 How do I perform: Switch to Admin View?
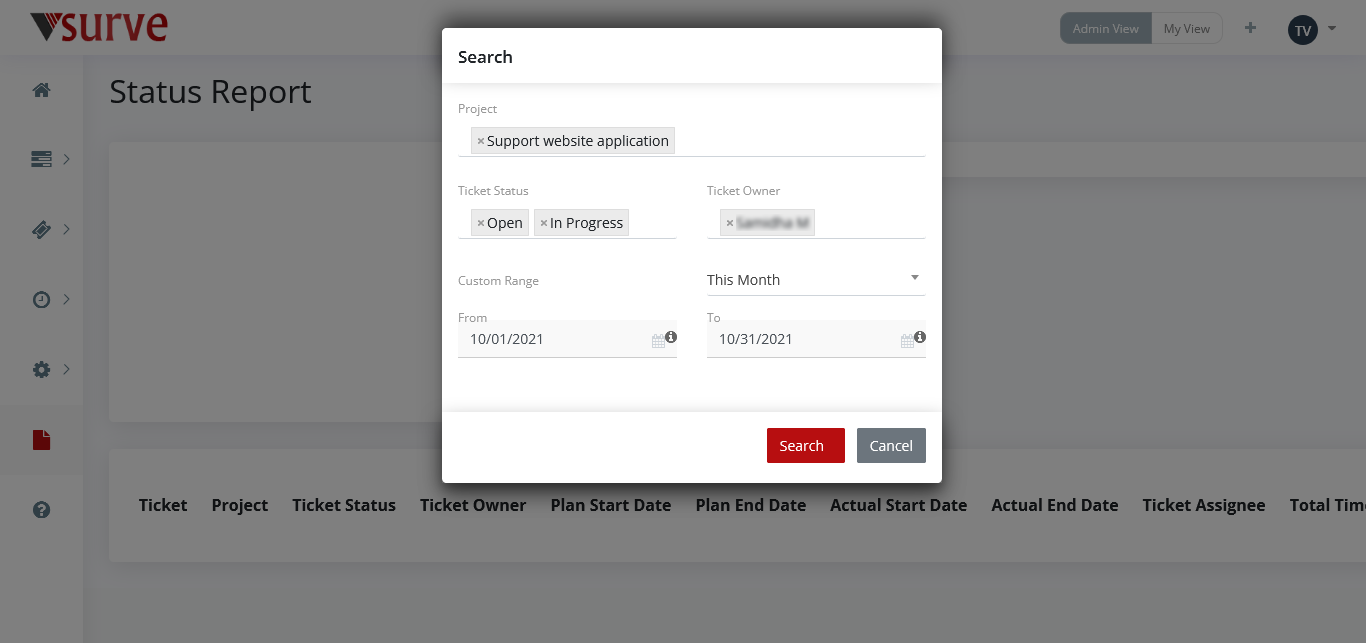(x=1106, y=29)
